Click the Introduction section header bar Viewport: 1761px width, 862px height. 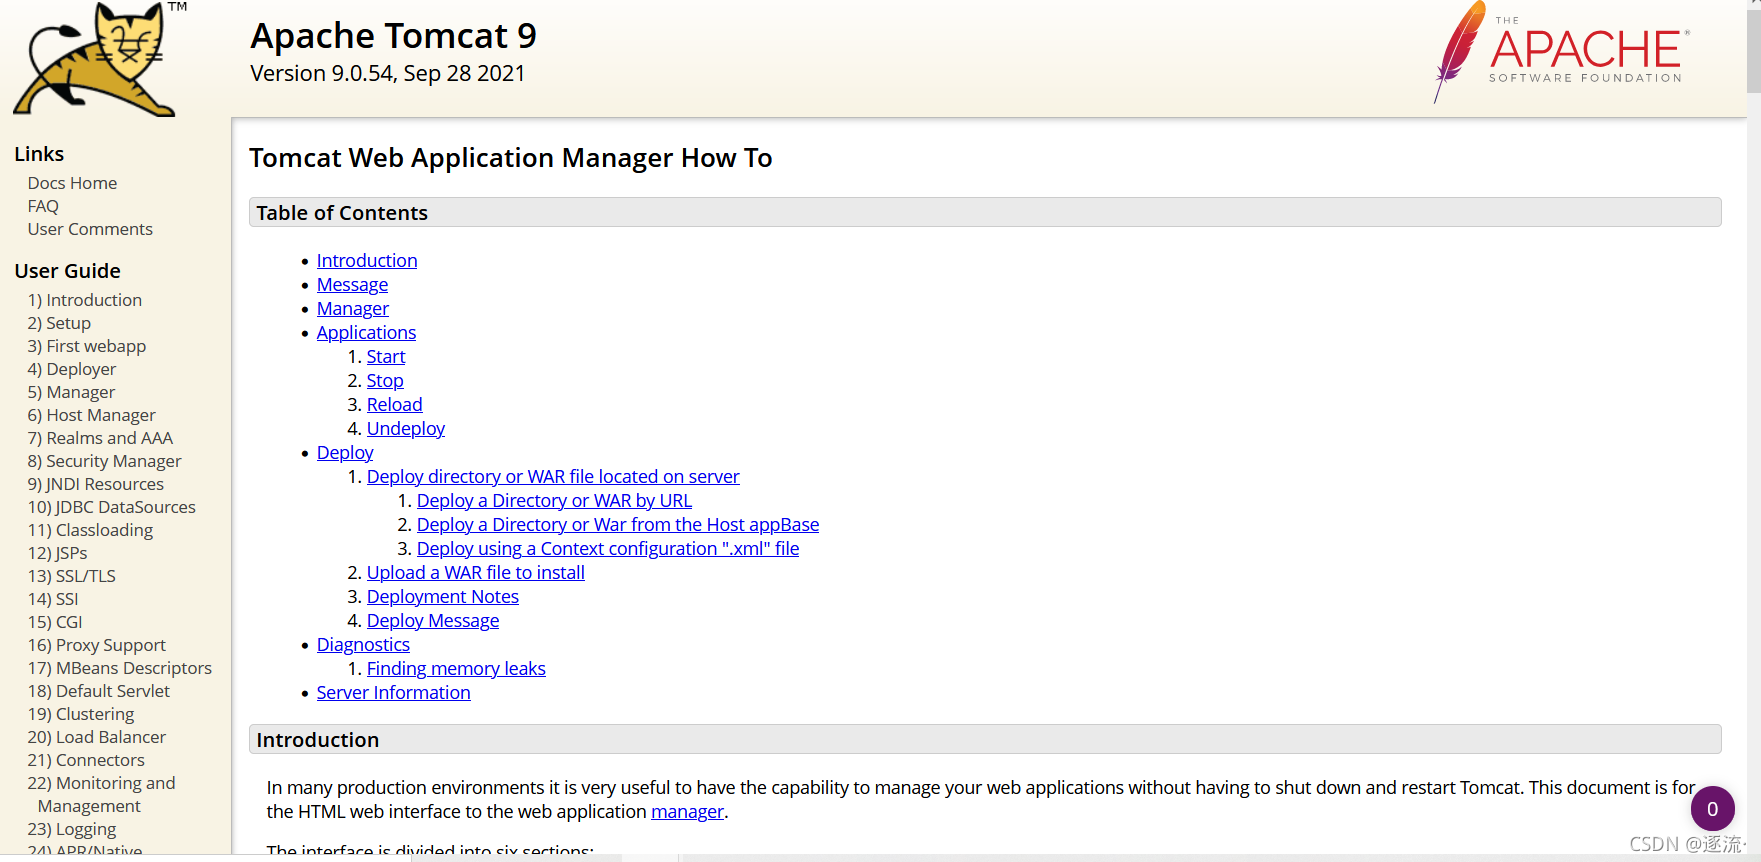tap(985, 739)
